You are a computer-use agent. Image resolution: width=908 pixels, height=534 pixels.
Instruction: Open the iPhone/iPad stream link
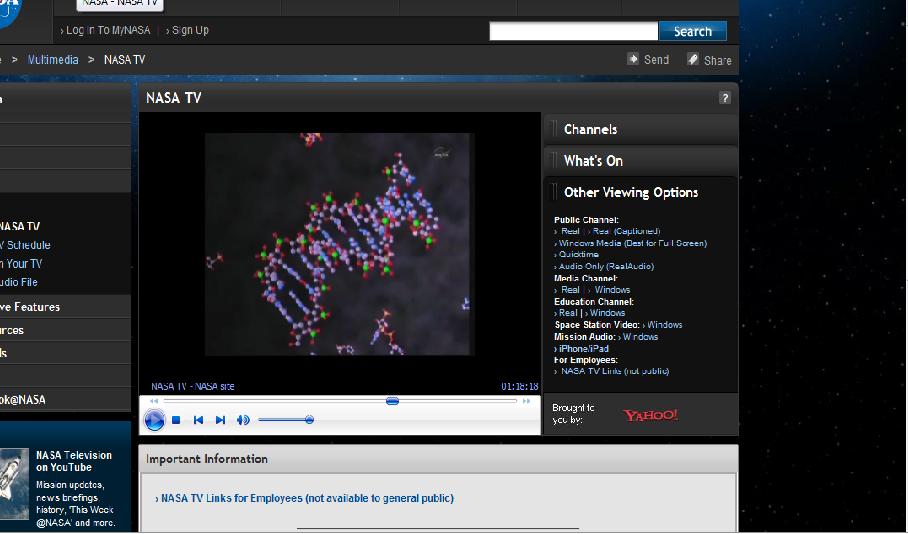(x=584, y=349)
